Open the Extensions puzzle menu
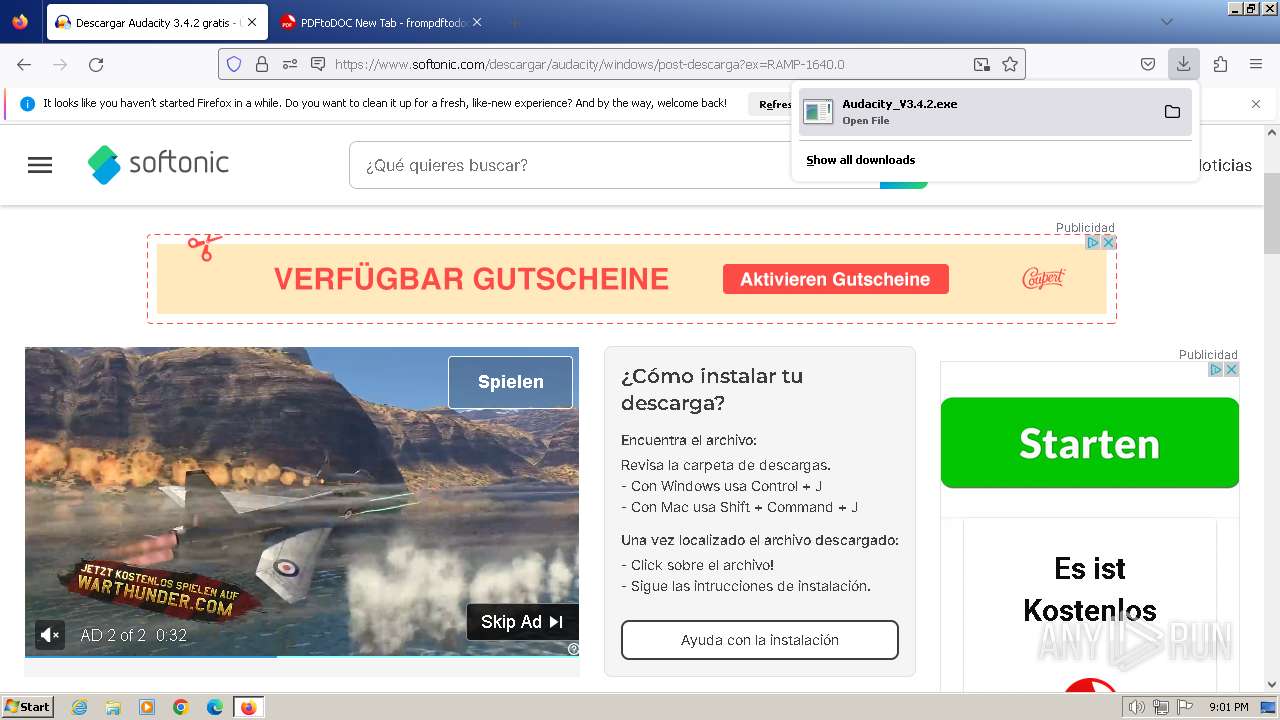The image size is (1280, 720). [1220, 64]
